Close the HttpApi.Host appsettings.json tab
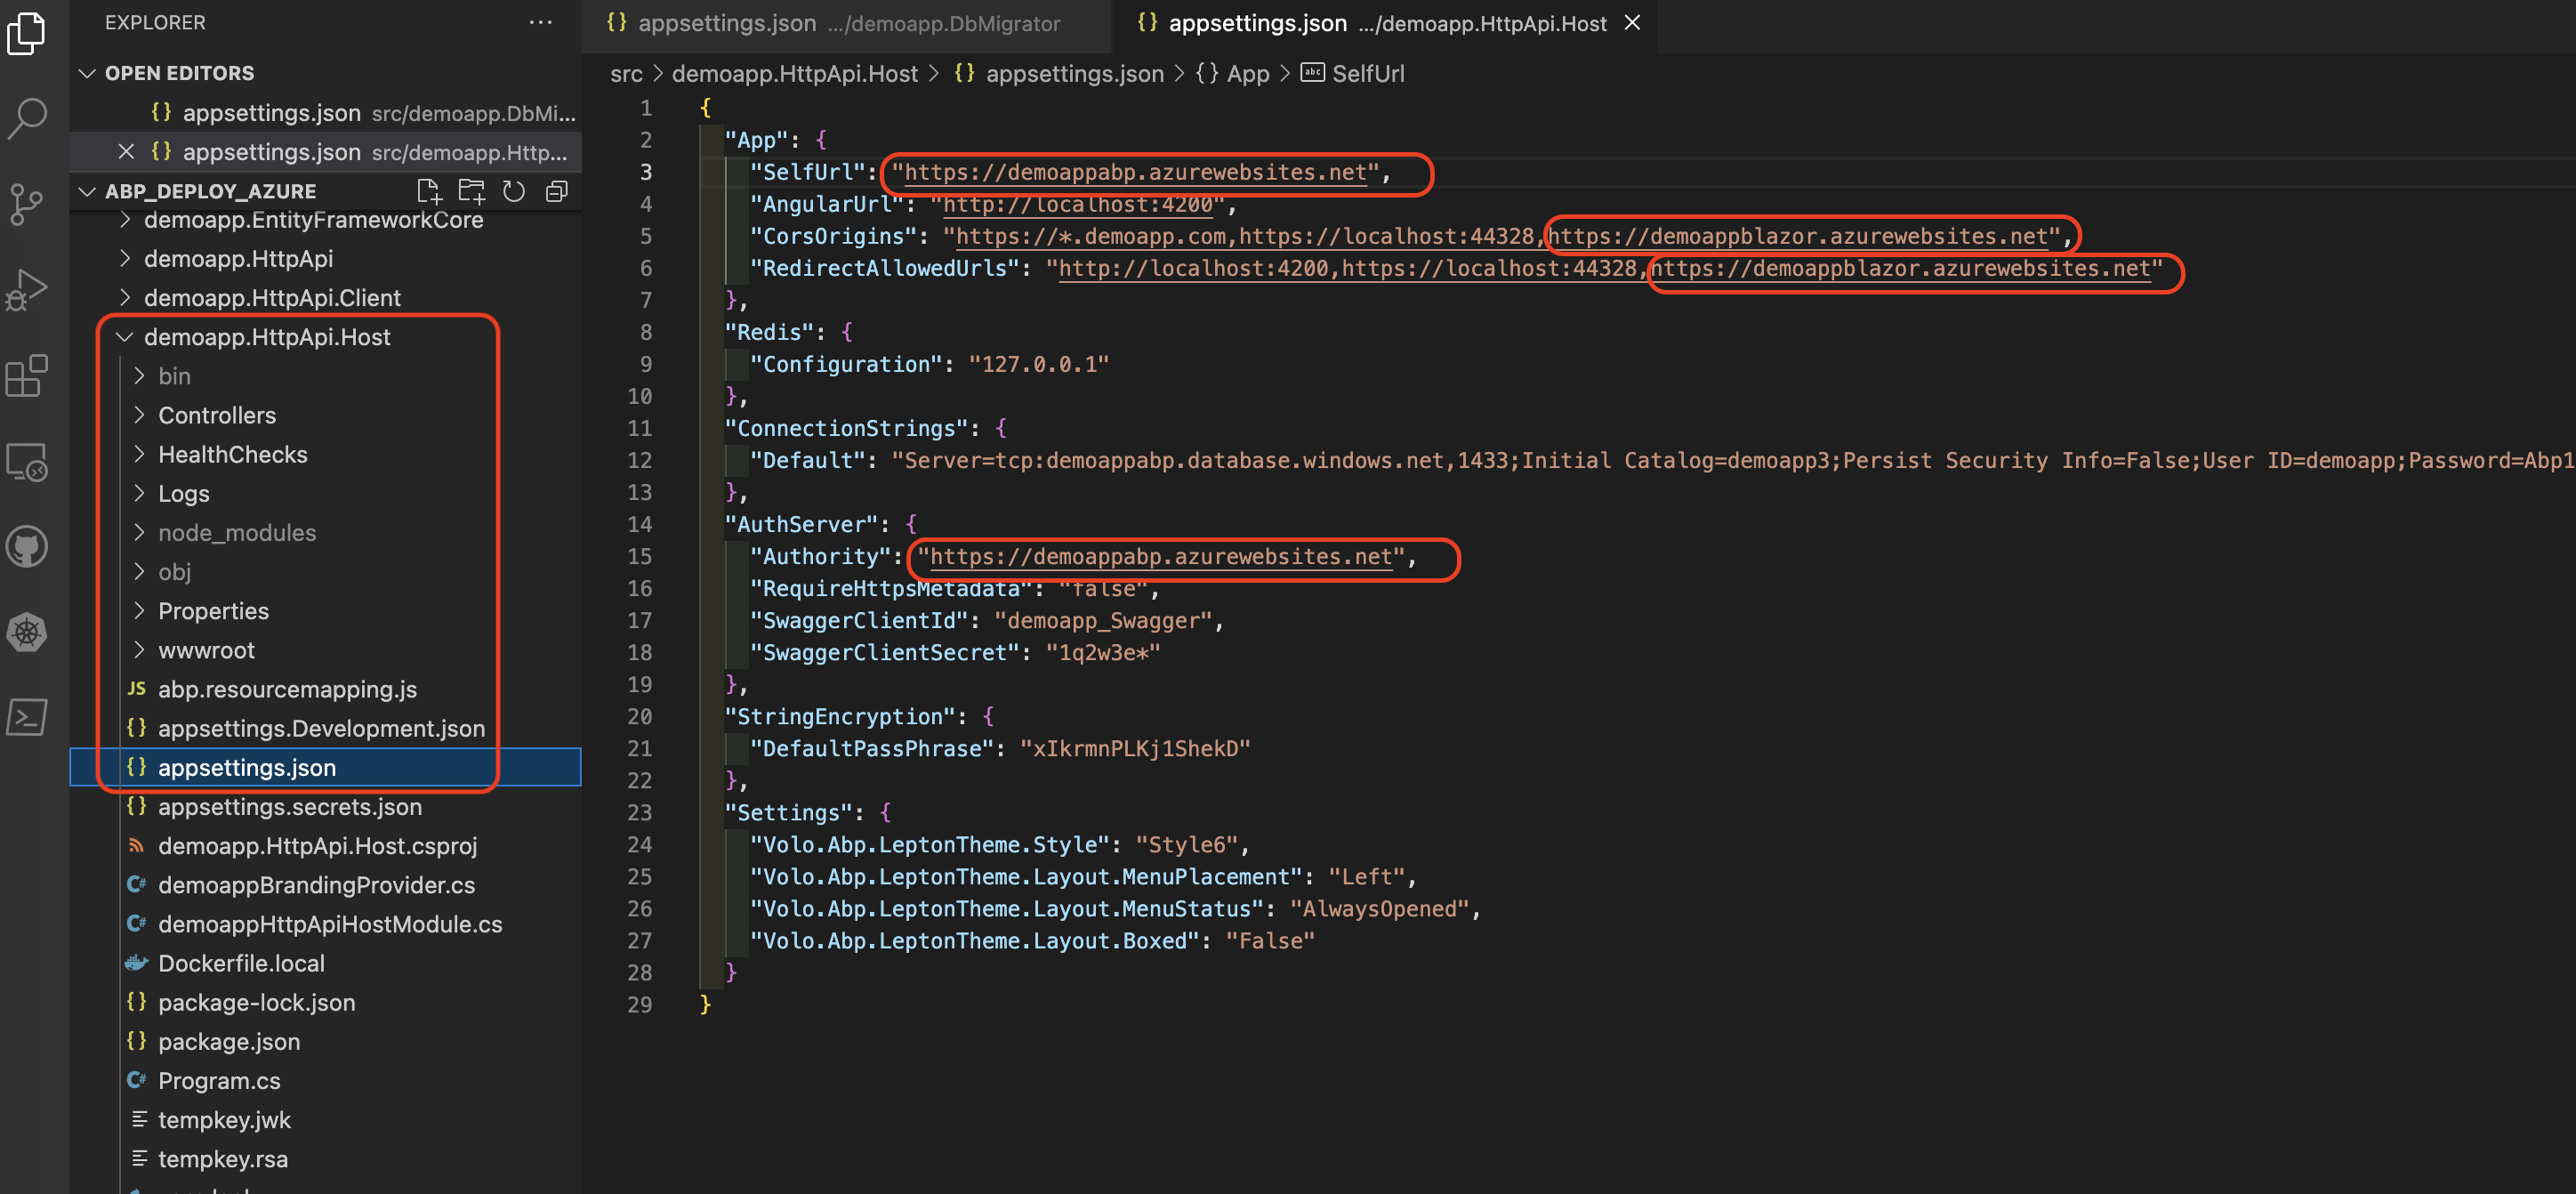The width and height of the screenshot is (2576, 1194). pyautogui.click(x=1632, y=23)
